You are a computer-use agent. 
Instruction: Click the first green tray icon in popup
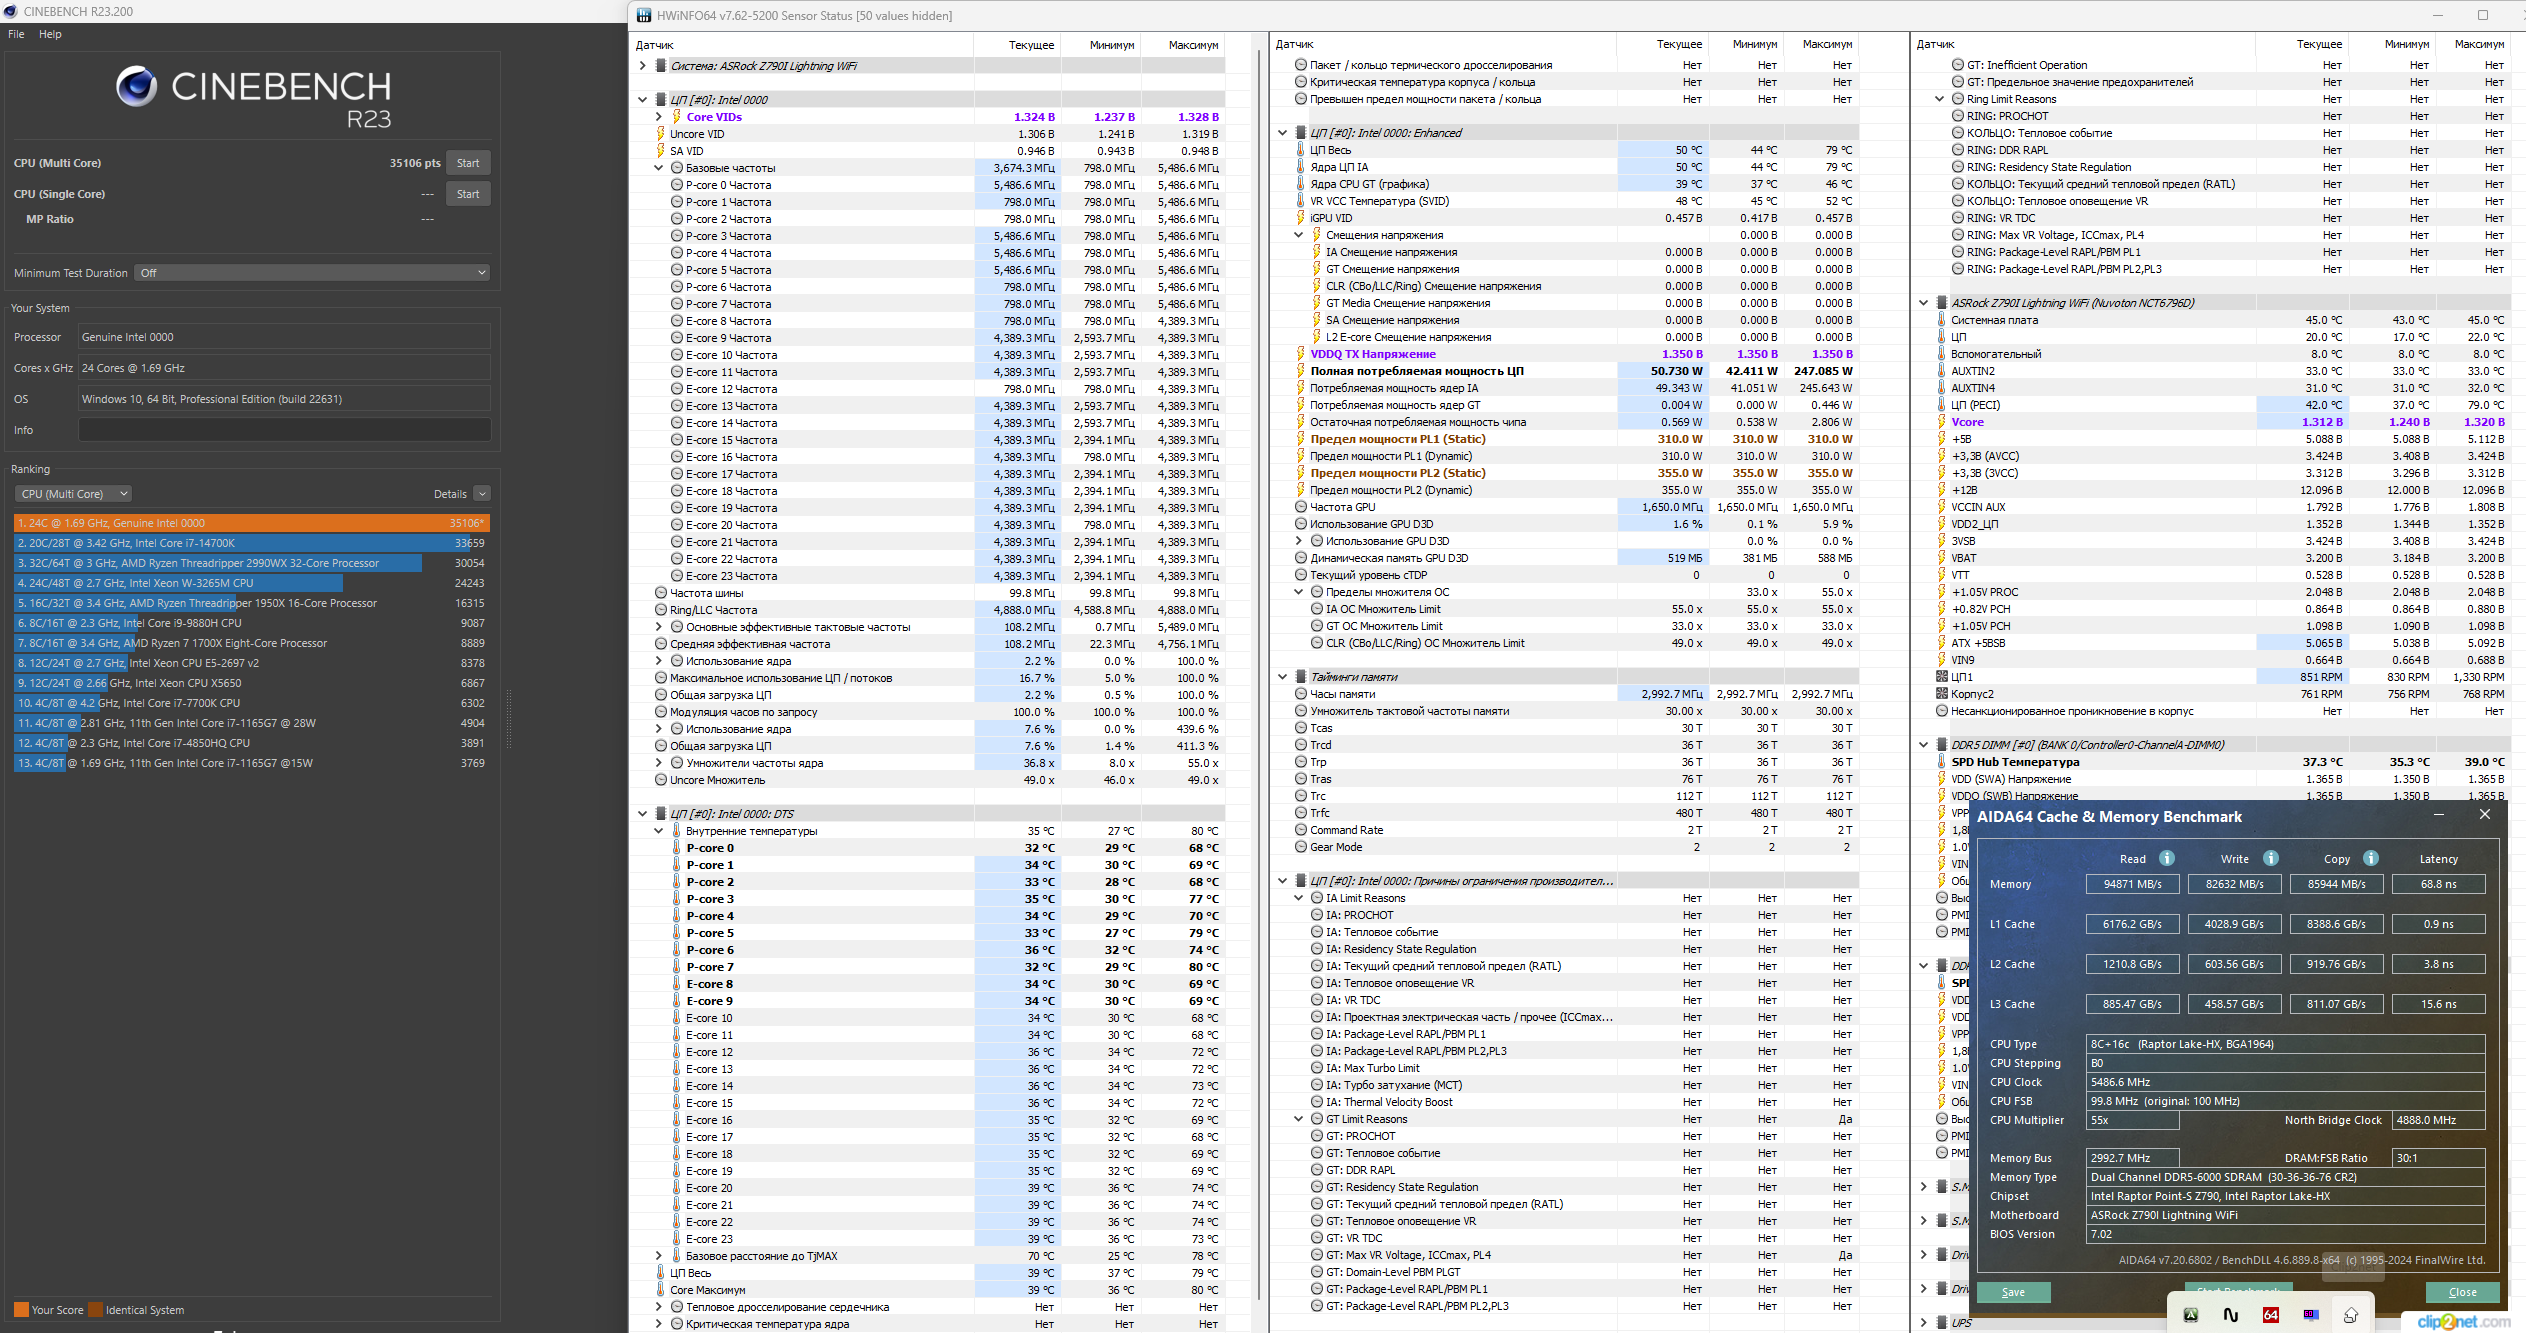[x=2190, y=1315]
